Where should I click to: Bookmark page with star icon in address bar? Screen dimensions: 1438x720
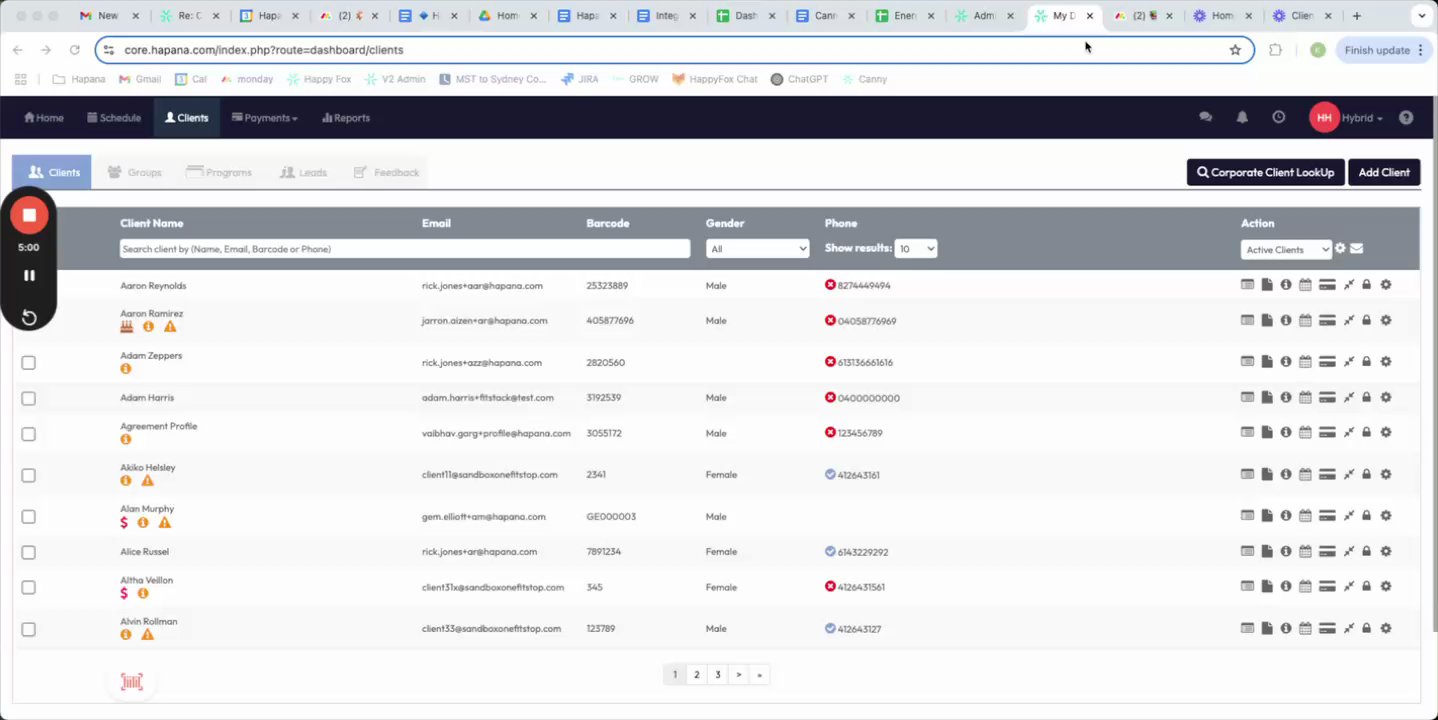1235,50
